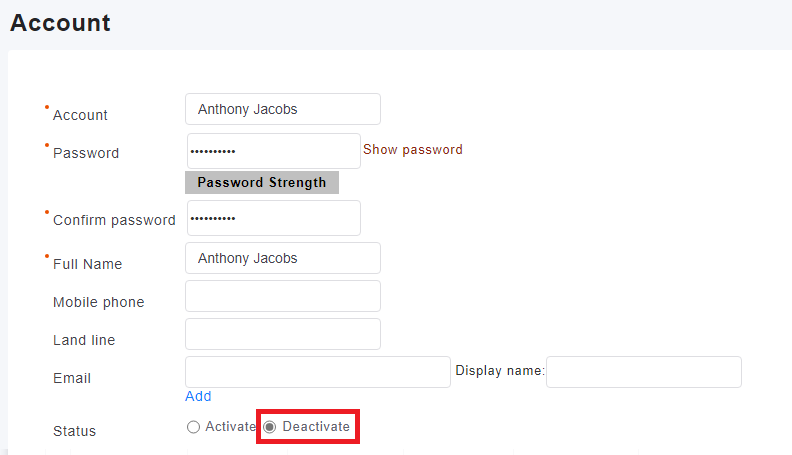Click the Password Strength indicator bar

pyautogui.click(x=262, y=183)
